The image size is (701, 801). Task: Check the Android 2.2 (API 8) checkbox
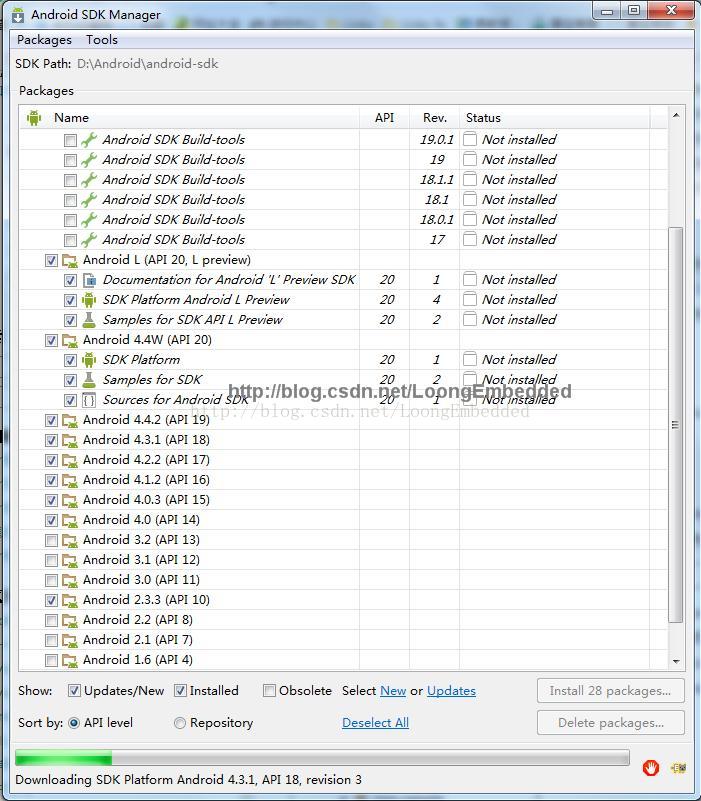51,620
